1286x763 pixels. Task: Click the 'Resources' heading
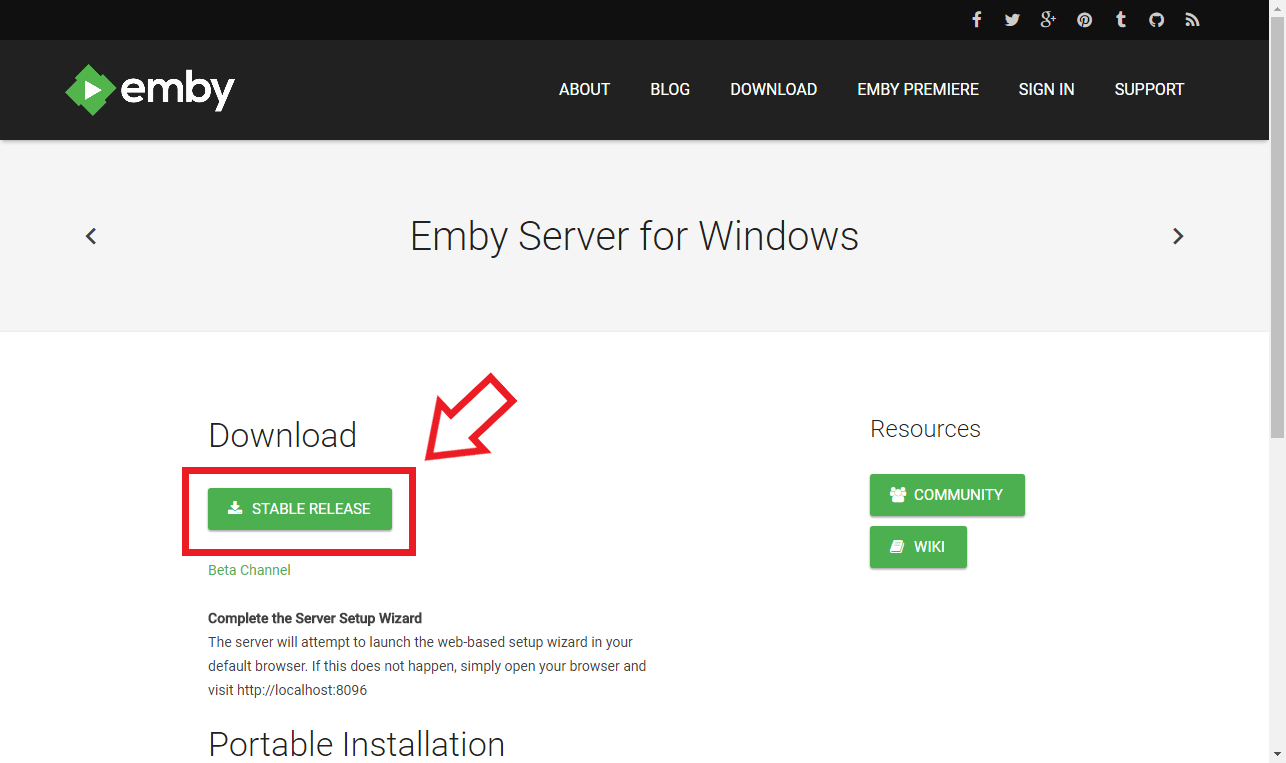(925, 429)
